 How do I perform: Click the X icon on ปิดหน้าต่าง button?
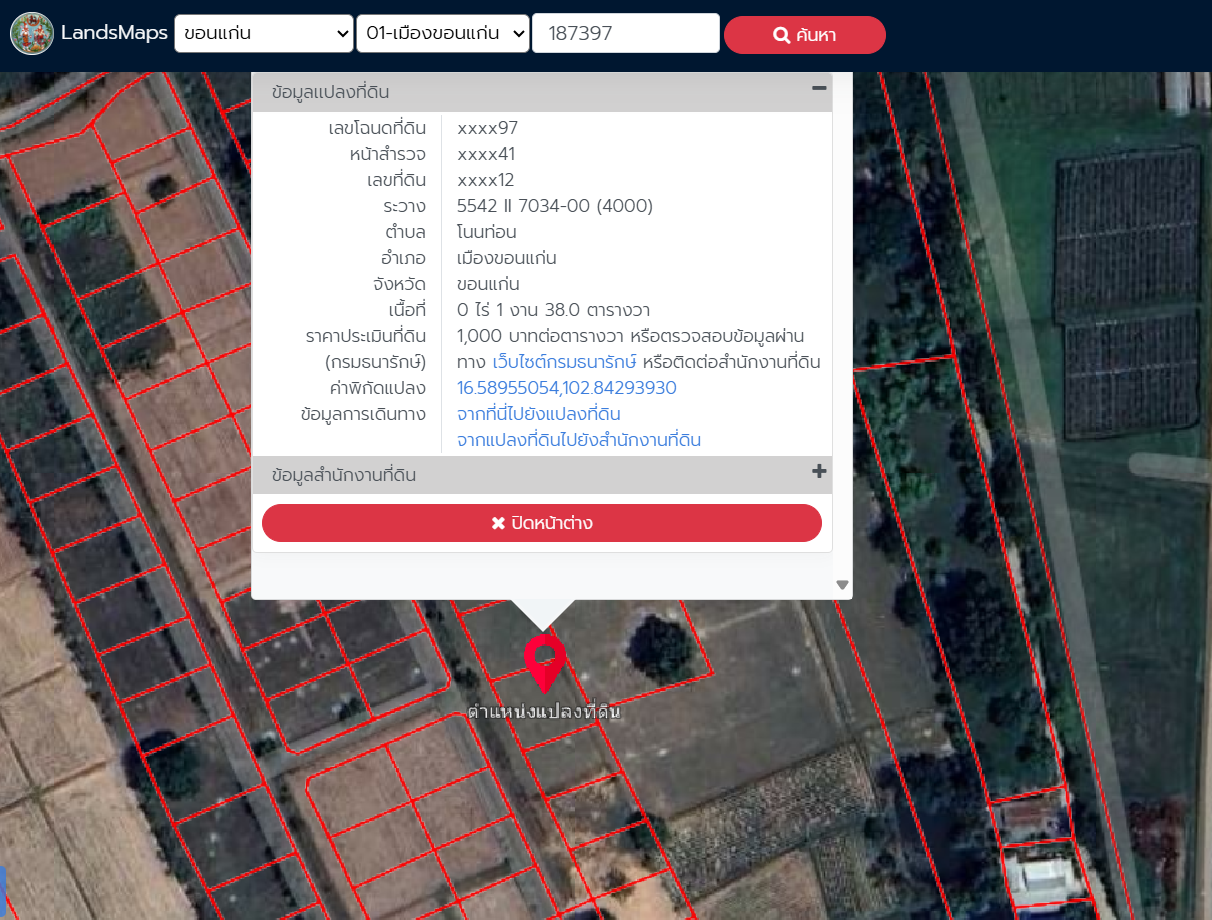(498, 524)
